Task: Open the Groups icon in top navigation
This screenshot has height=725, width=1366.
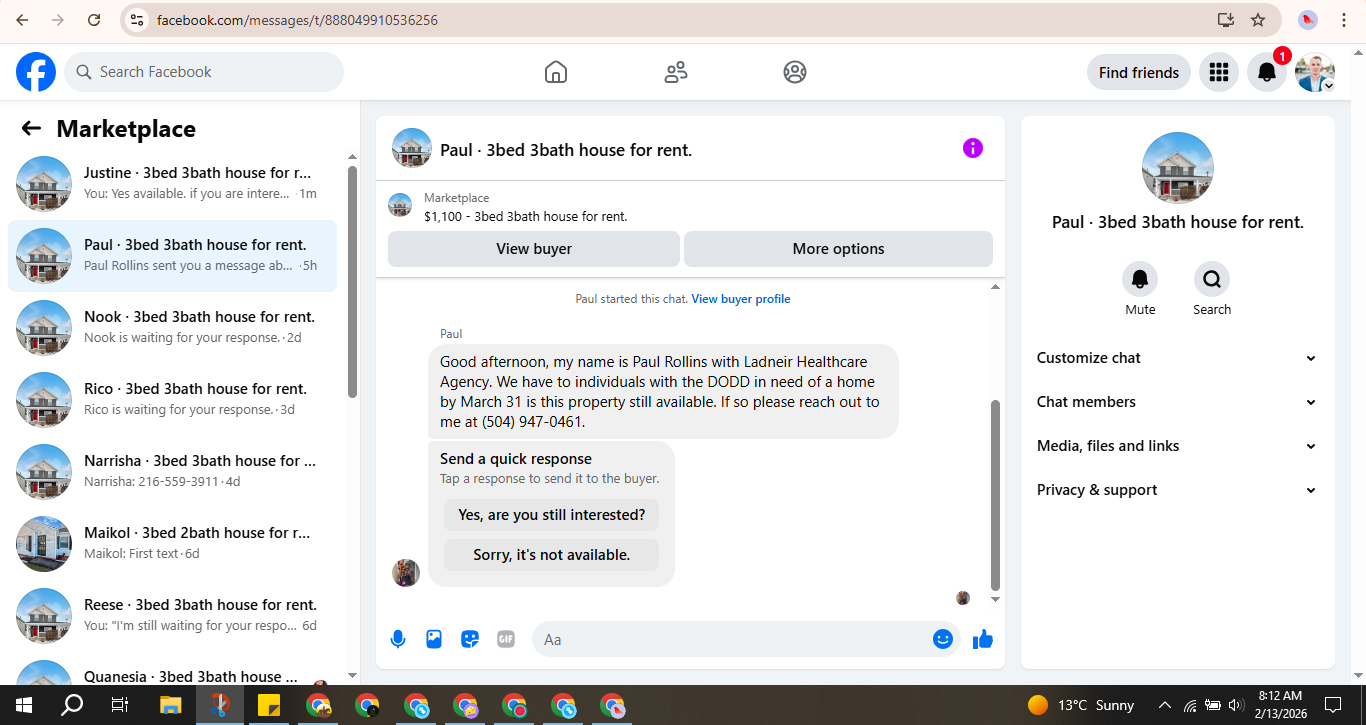Action: [795, 72]
